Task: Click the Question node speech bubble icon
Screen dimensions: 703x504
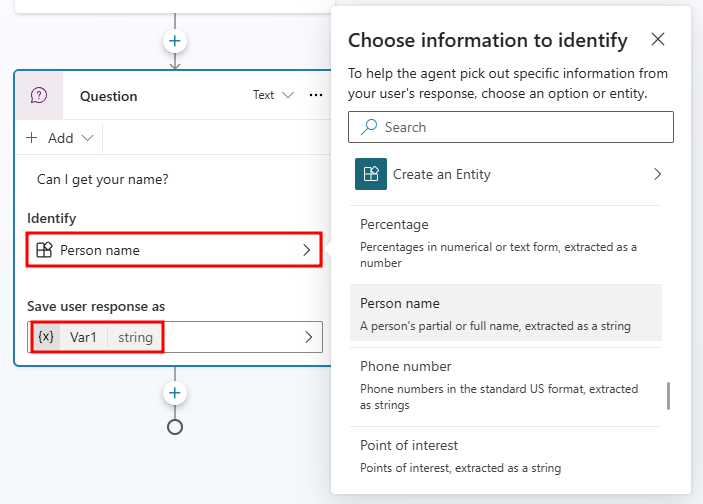Action: (x=39, y=96)
